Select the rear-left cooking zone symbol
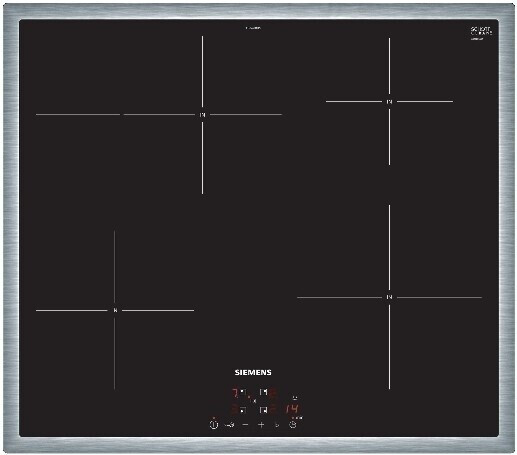Viewport: 517px width, 455px height. [x=243, y=392]
